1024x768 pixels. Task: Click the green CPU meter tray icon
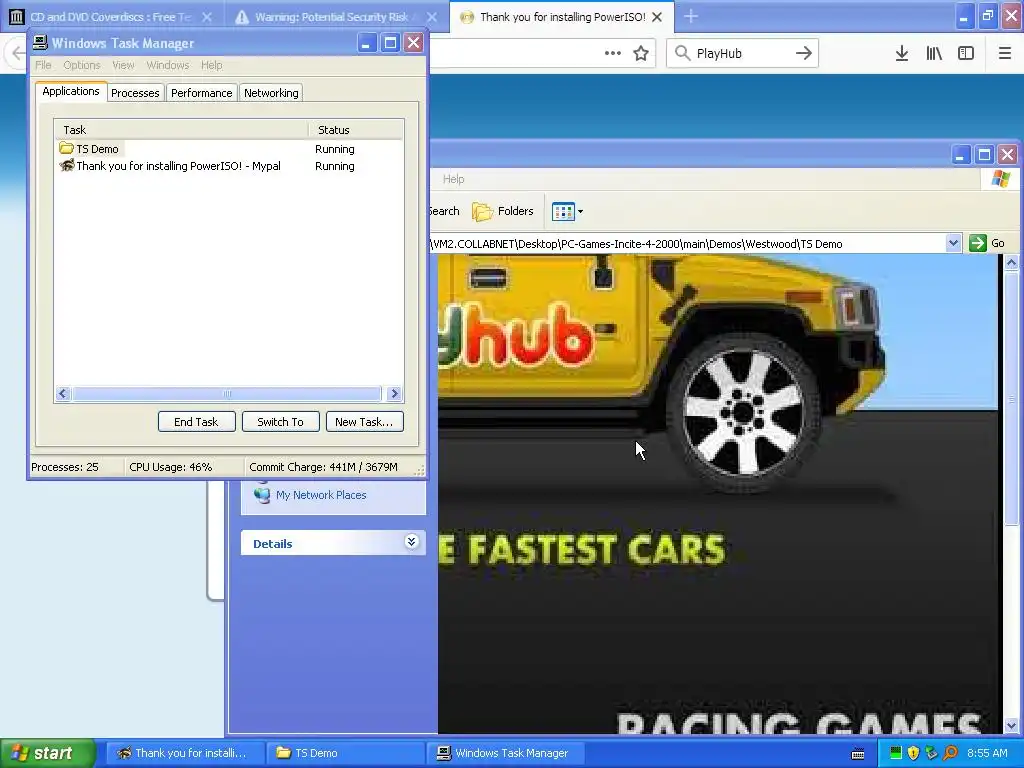(896, 753)
